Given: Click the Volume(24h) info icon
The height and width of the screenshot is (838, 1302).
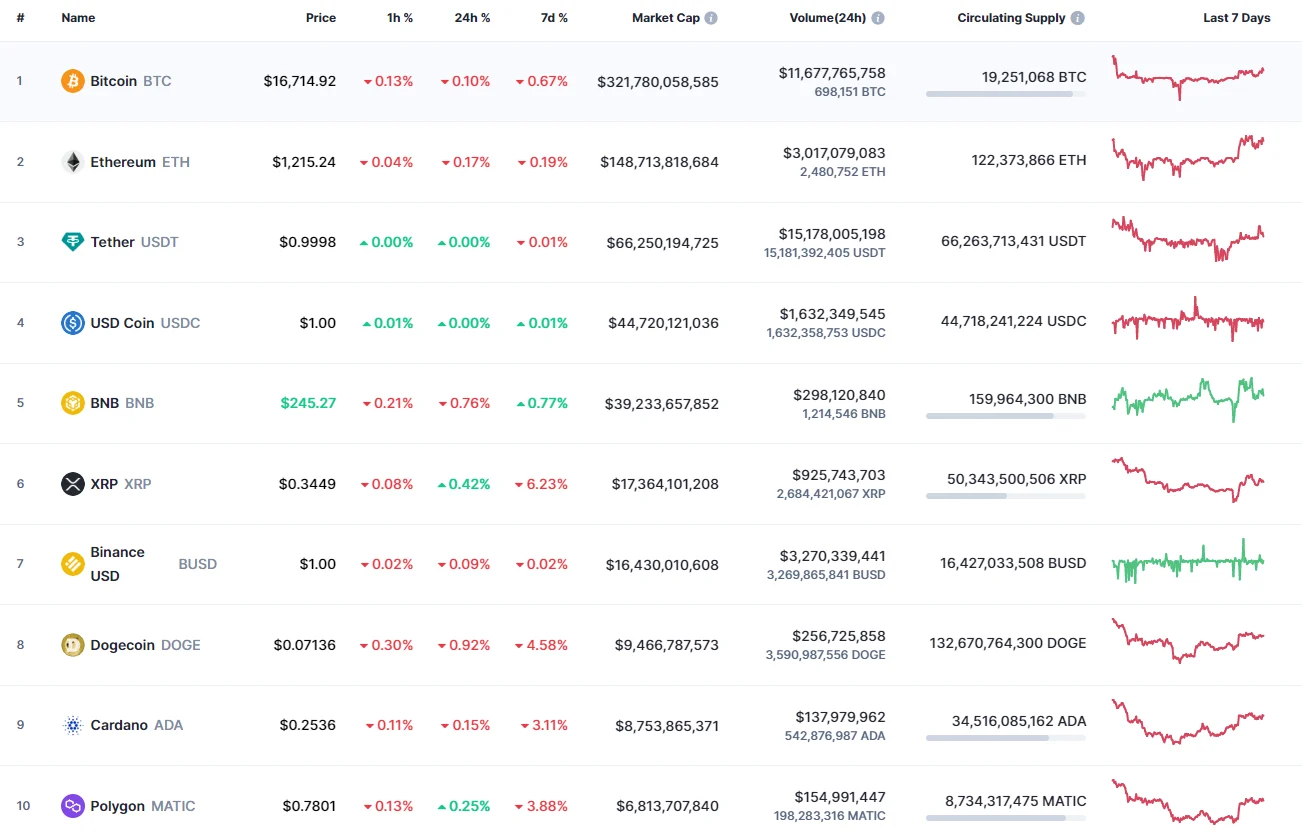Looking at the screenshot, I should click(877, 17).
